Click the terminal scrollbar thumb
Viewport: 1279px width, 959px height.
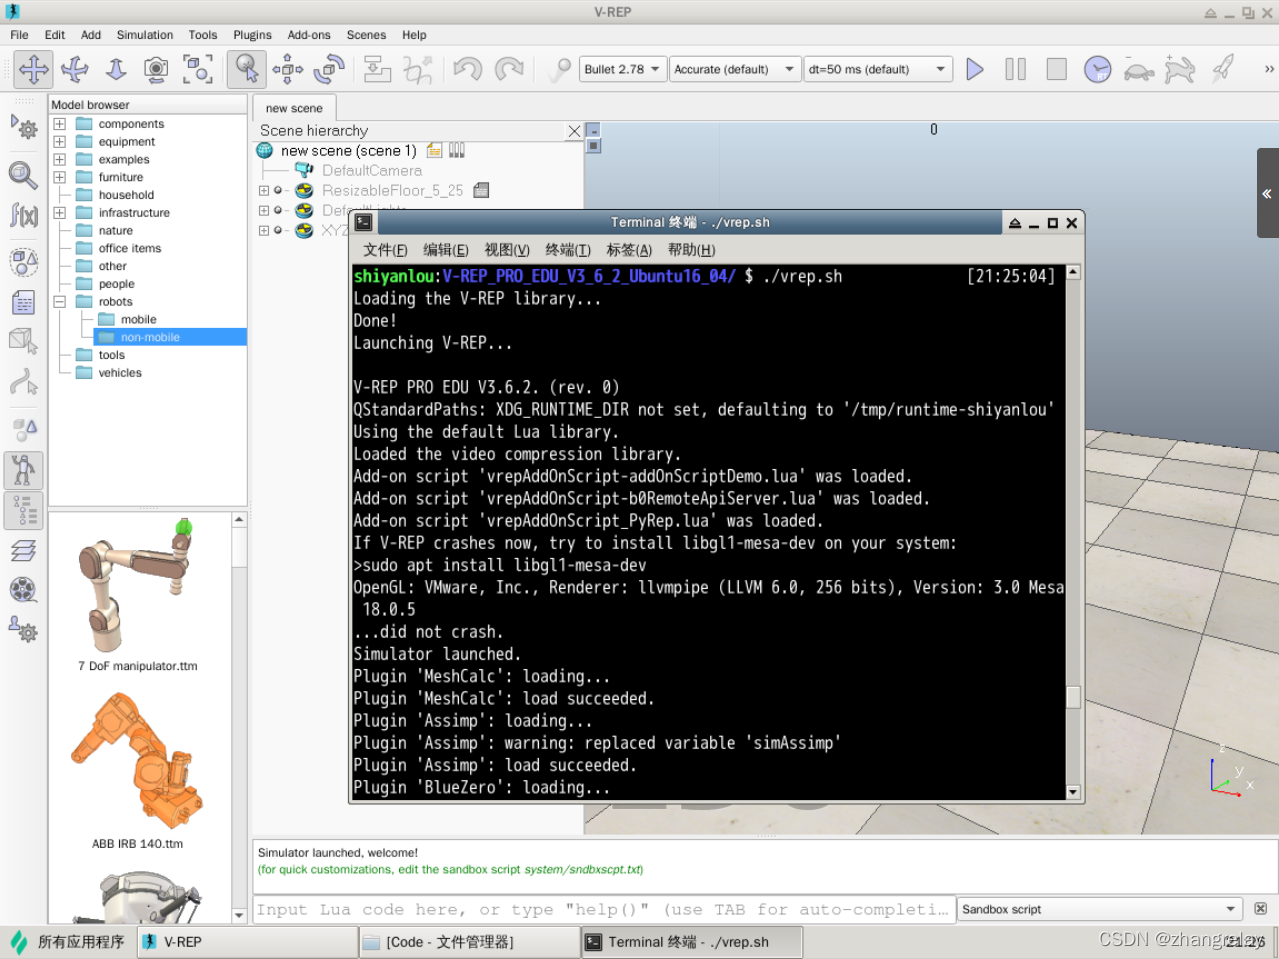click(x=1073, y=697)
